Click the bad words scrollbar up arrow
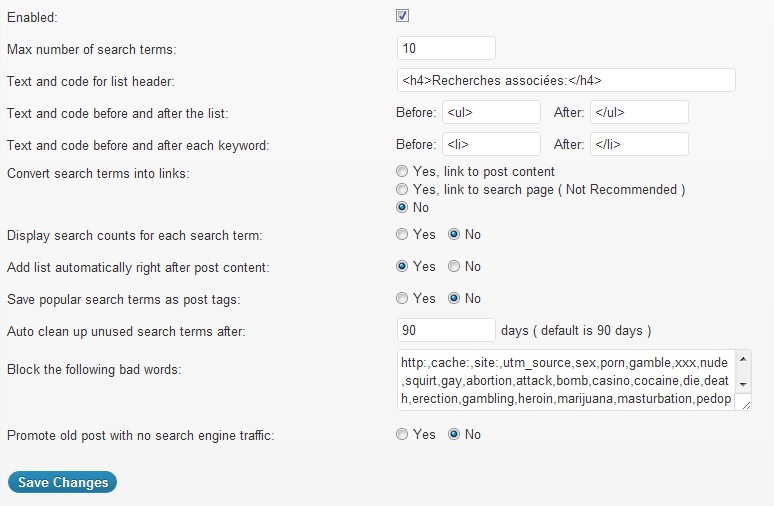 [743, 359]
